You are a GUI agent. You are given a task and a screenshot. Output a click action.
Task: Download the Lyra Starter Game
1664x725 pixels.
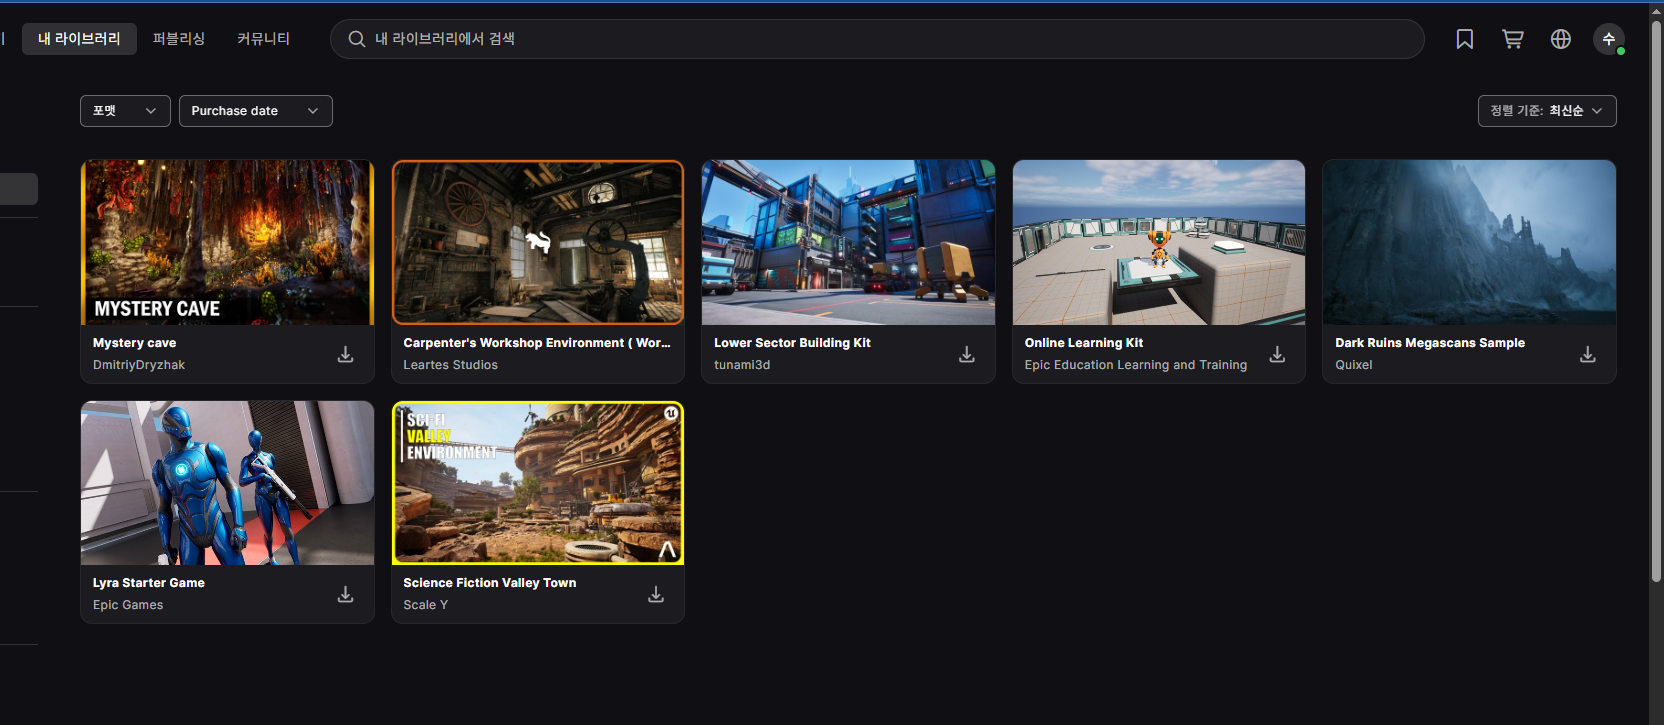click(x=345, y=594)
